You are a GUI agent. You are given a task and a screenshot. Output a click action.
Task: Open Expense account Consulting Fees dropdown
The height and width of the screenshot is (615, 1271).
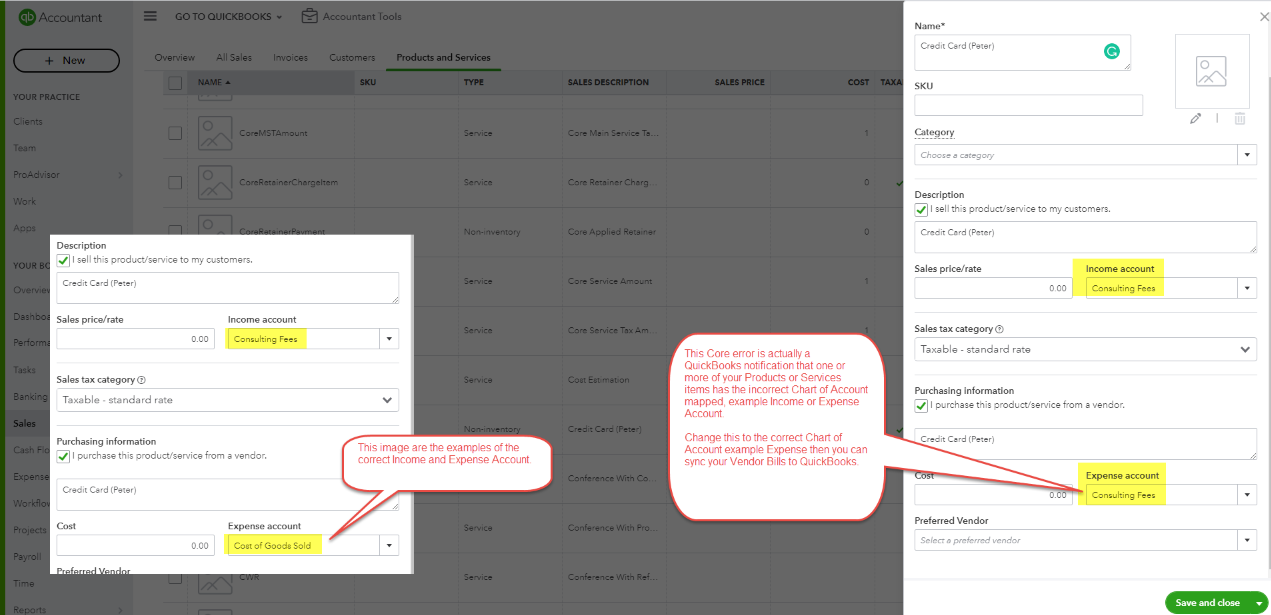tap(1247, 495)
